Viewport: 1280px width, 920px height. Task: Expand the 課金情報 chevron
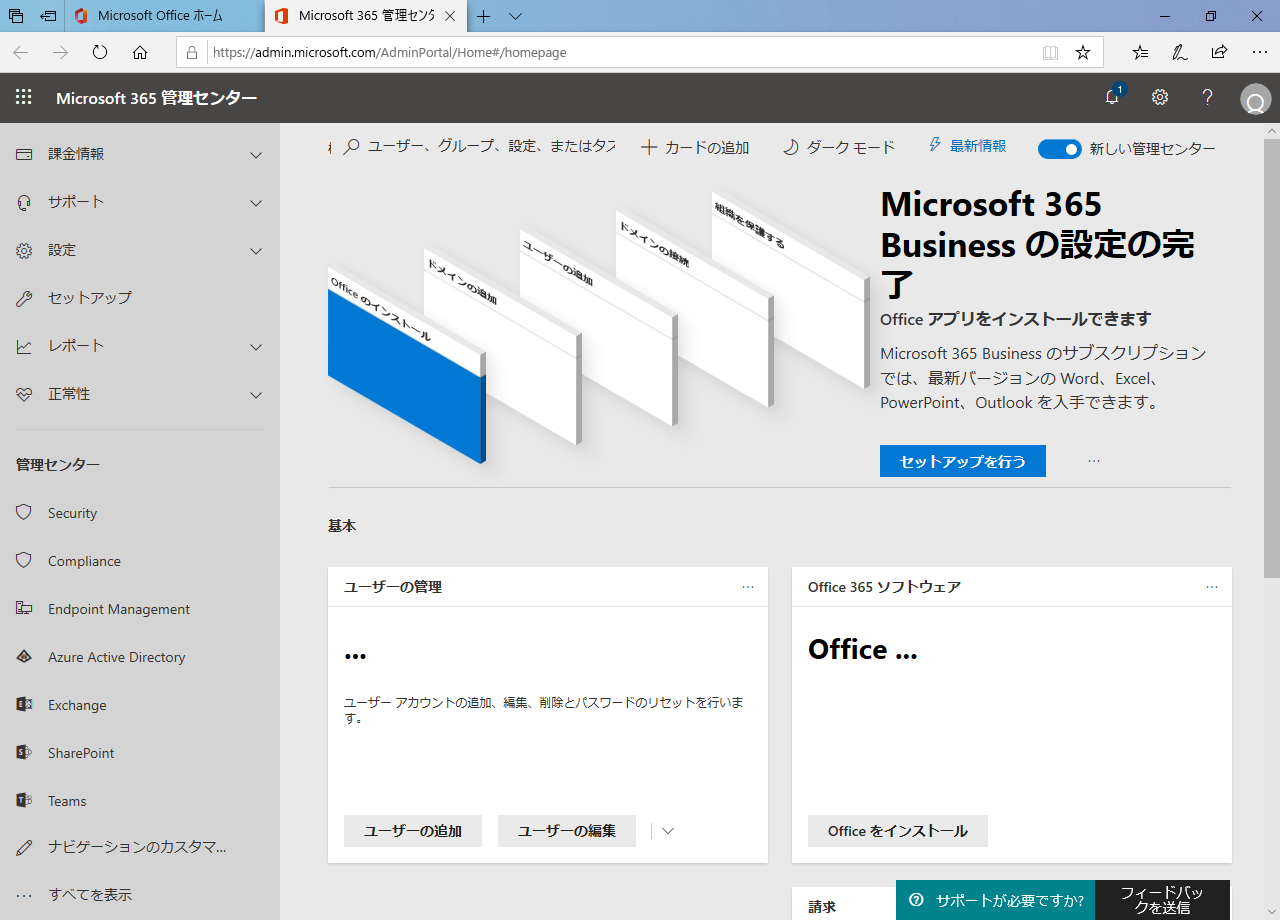pyautogui.click(x=256, y=155)
